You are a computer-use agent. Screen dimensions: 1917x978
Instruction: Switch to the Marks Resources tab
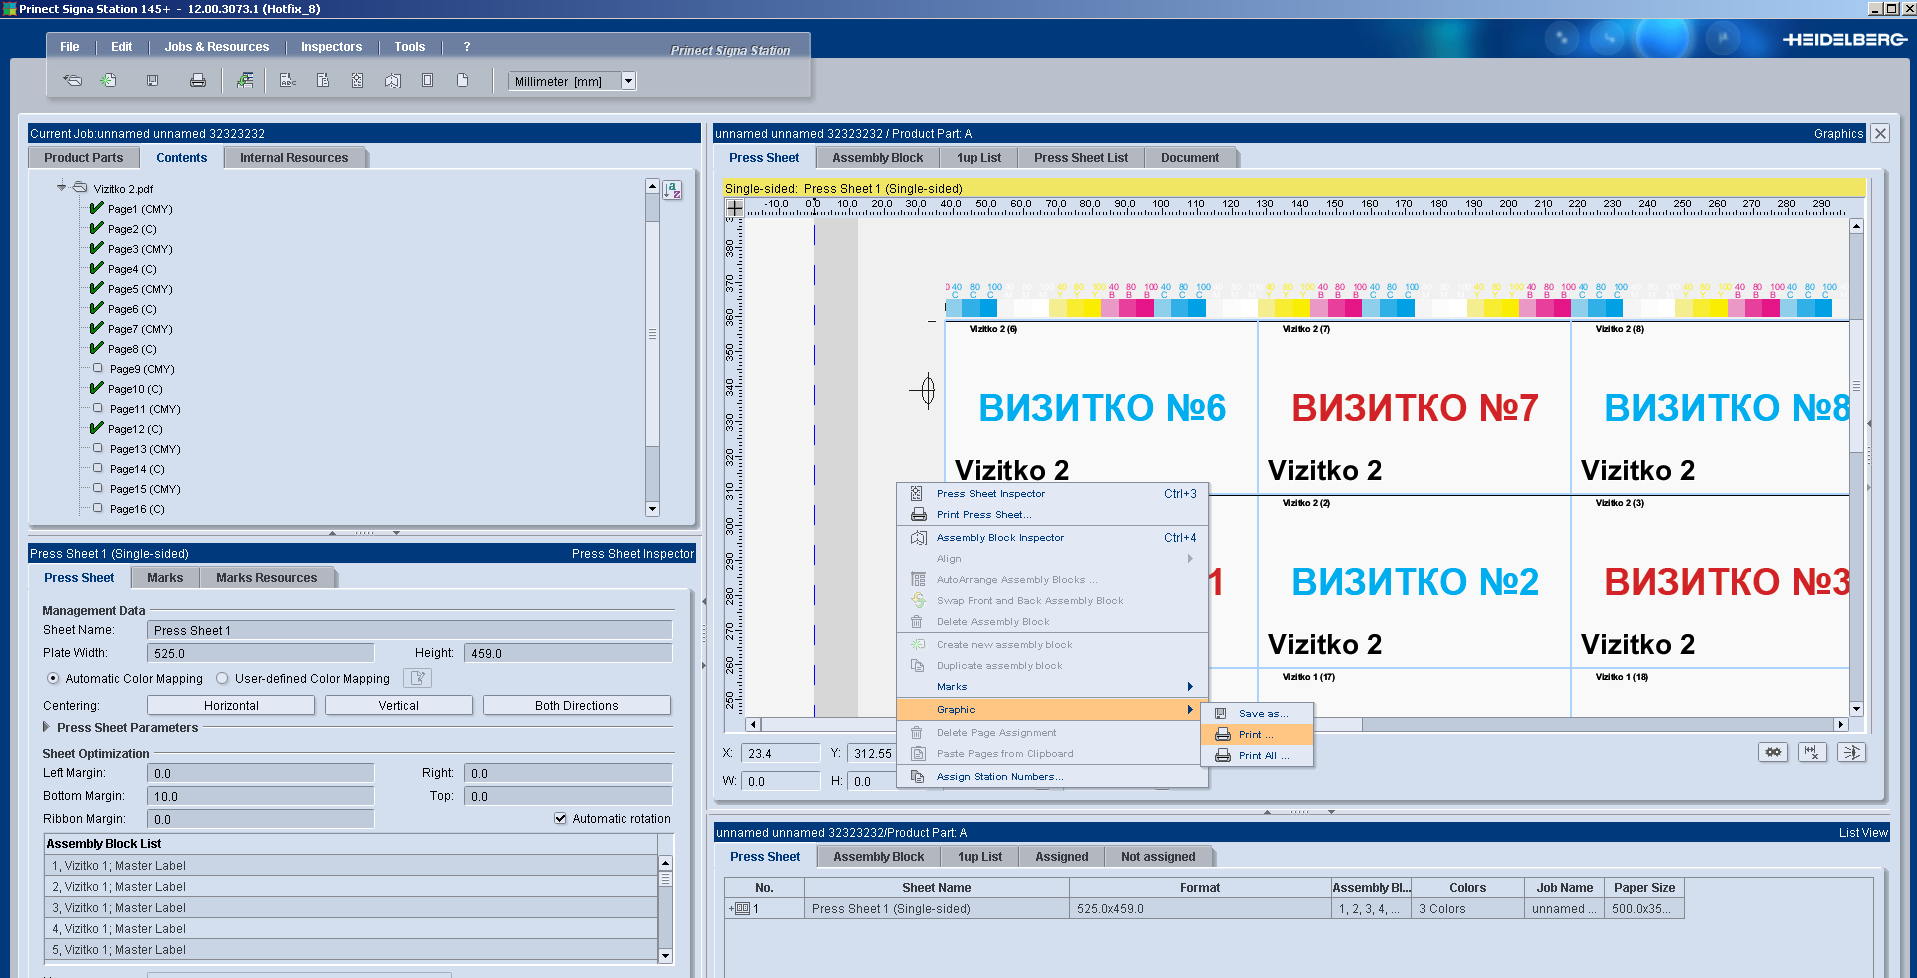pos(266,578)
